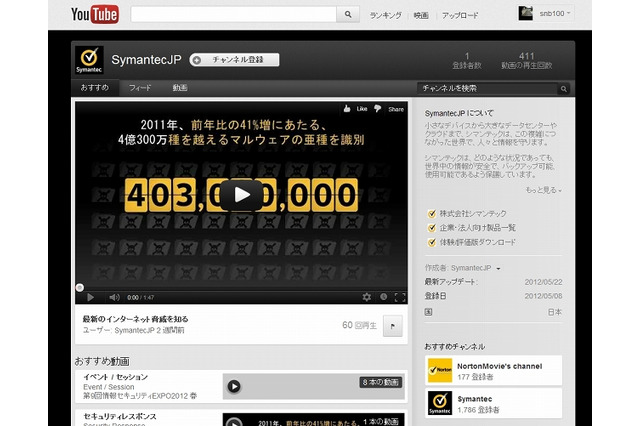This screenshot has height=426, width=640.
Task: Open the 映画 link
Action: [x=421, y=16]
